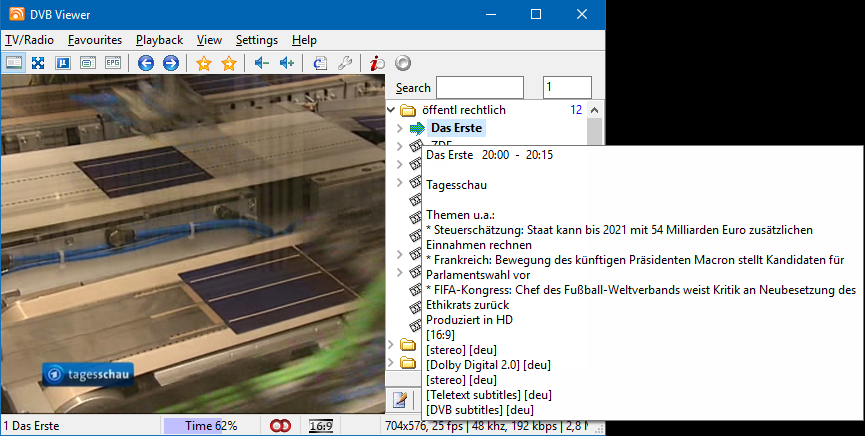Open the EPG window icon
The height and width of the screenshot is (436, 865).
click(113, 63)
